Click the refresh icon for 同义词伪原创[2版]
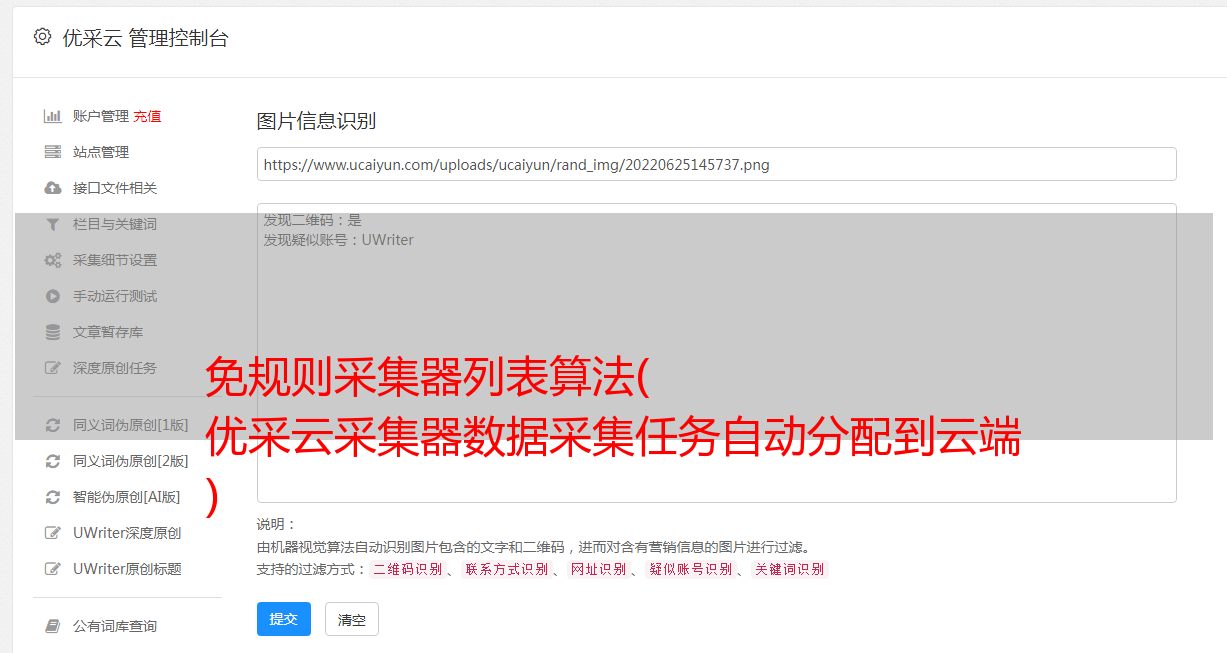 click(53, 461)
